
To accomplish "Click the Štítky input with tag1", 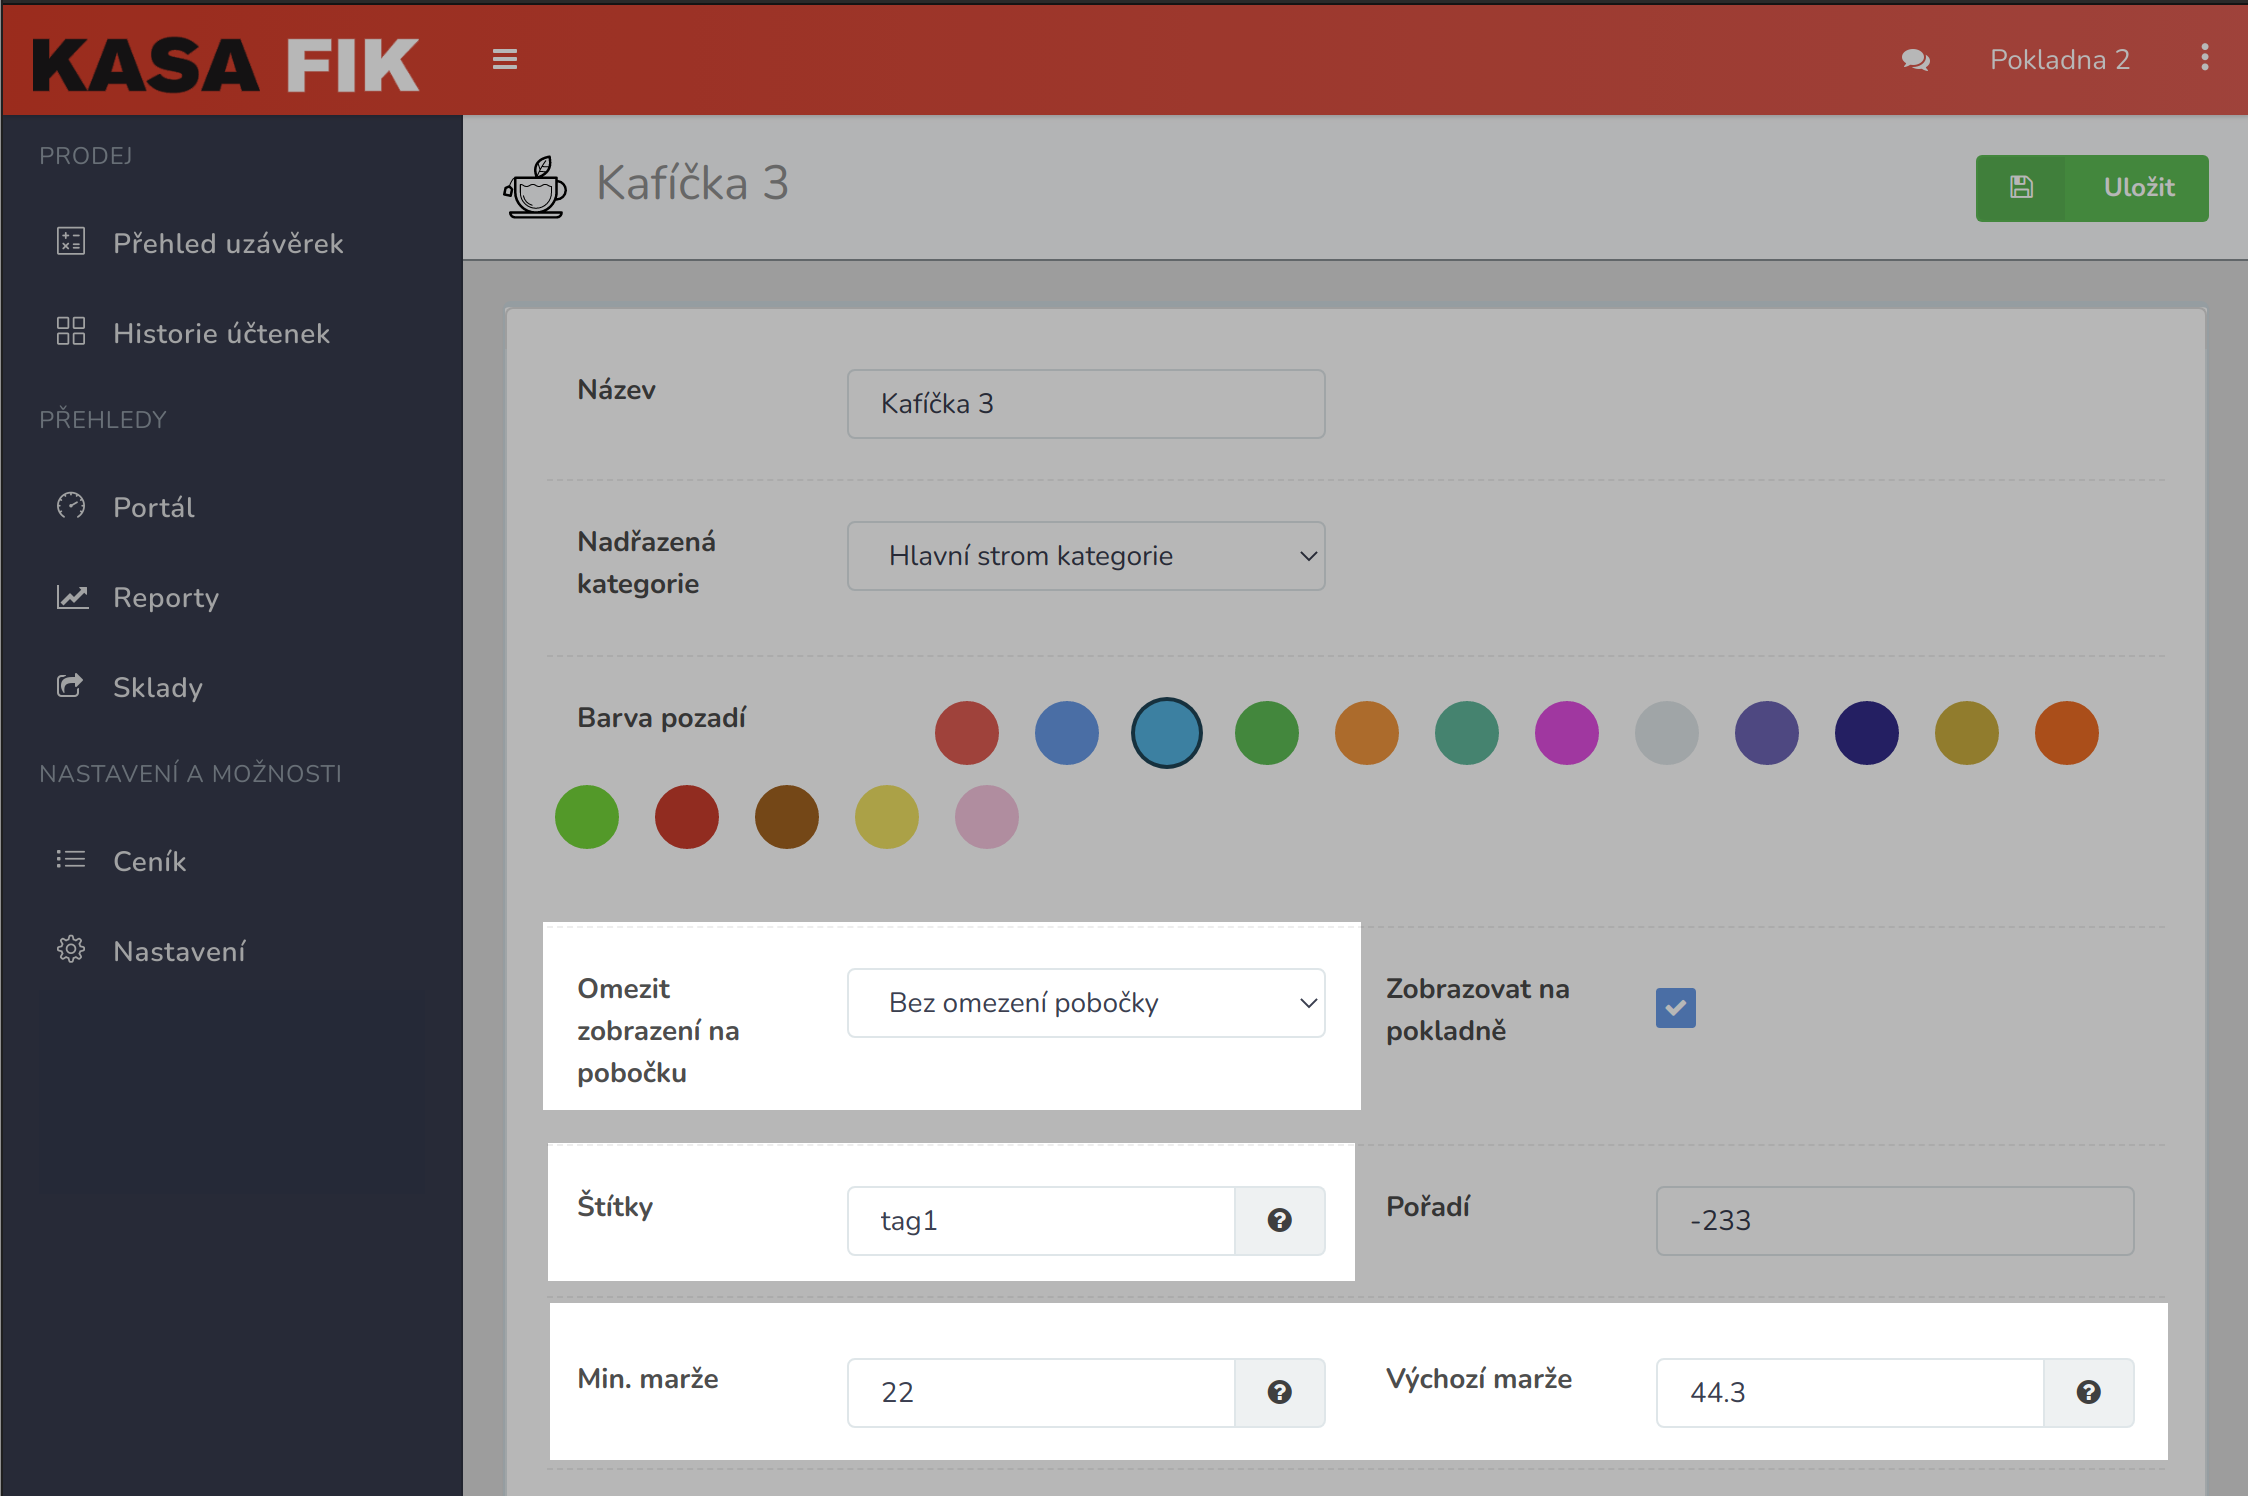I will pos(1041,1221).
